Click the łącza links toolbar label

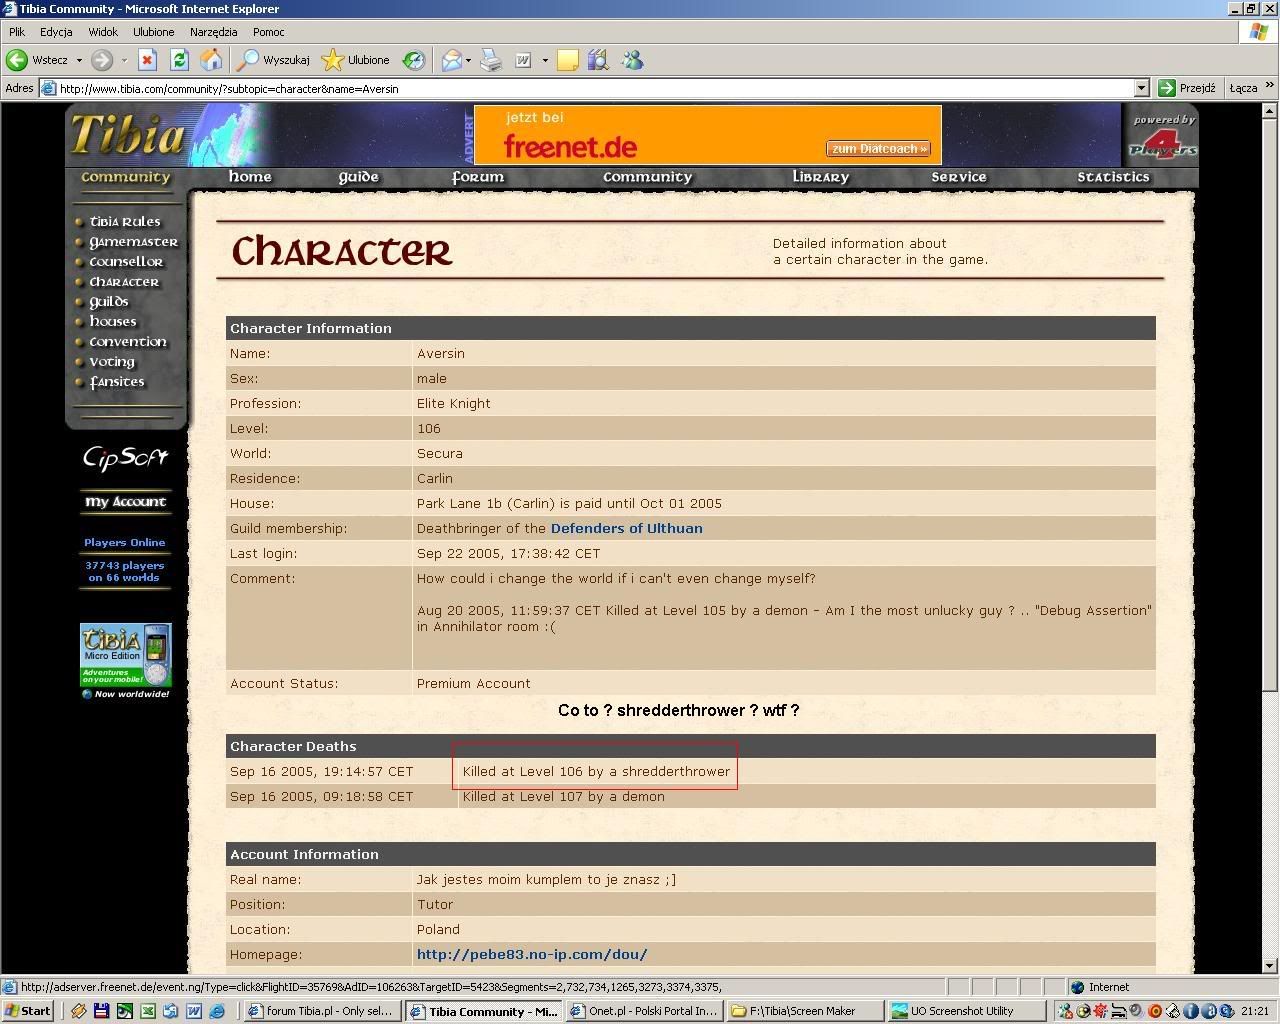[1243, 88]
